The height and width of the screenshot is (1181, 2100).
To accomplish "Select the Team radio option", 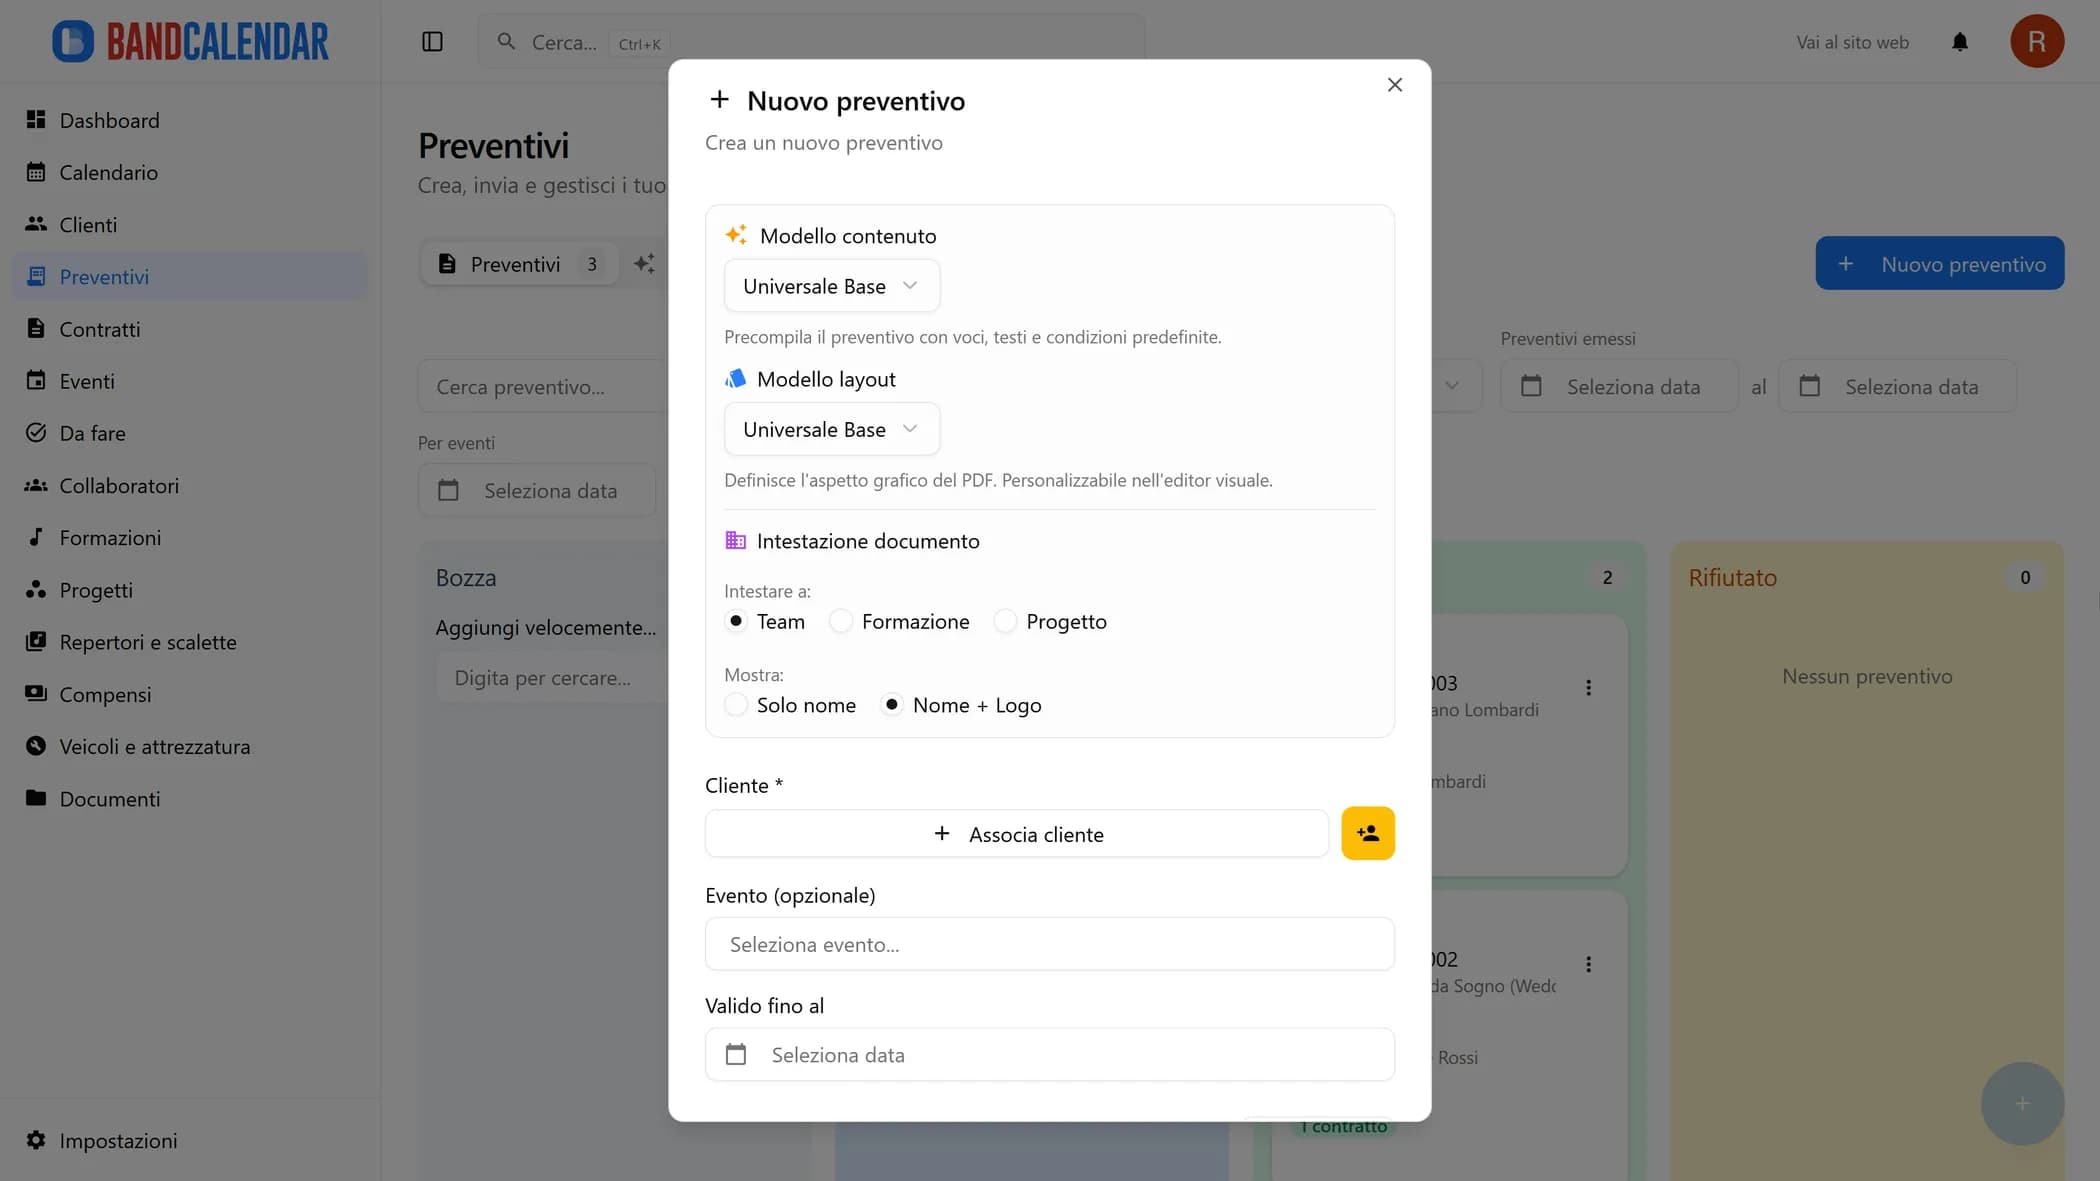I will pos(736,621).
